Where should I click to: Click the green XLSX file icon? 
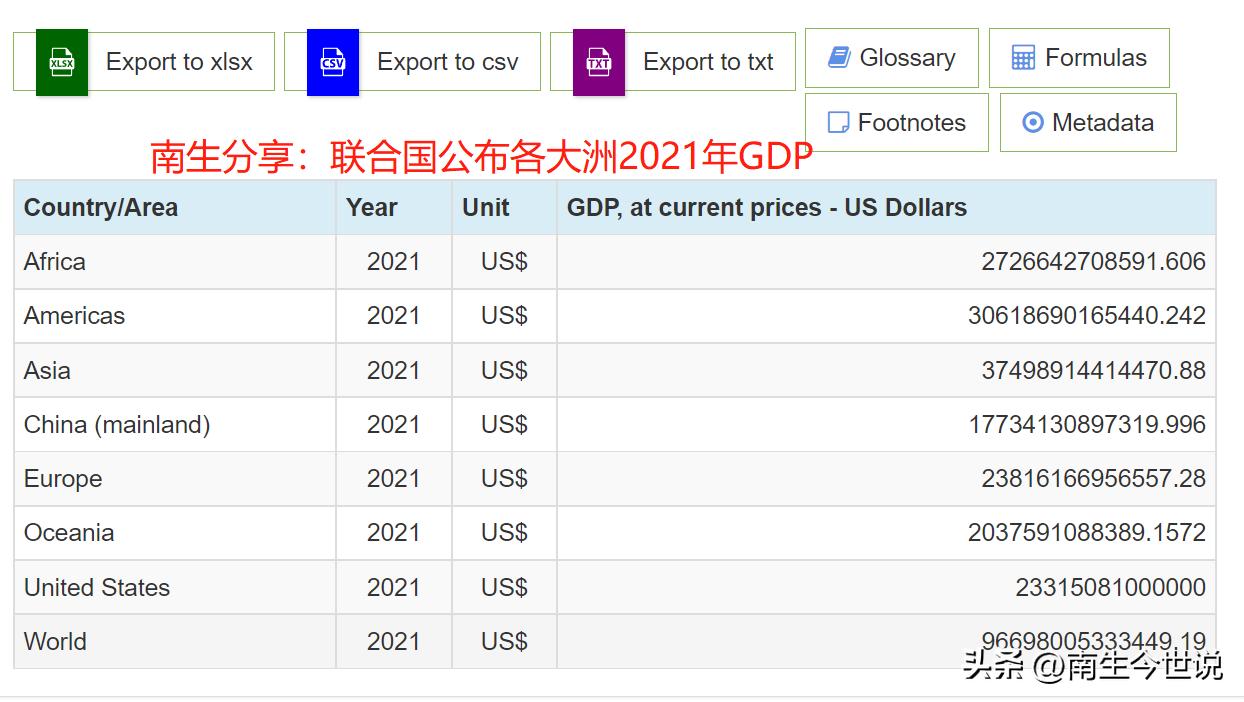click(60, 61)
